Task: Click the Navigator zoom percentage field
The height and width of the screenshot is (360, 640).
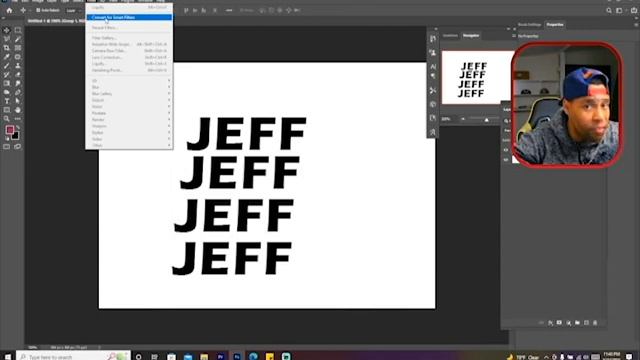Action: tap(446, 119)
